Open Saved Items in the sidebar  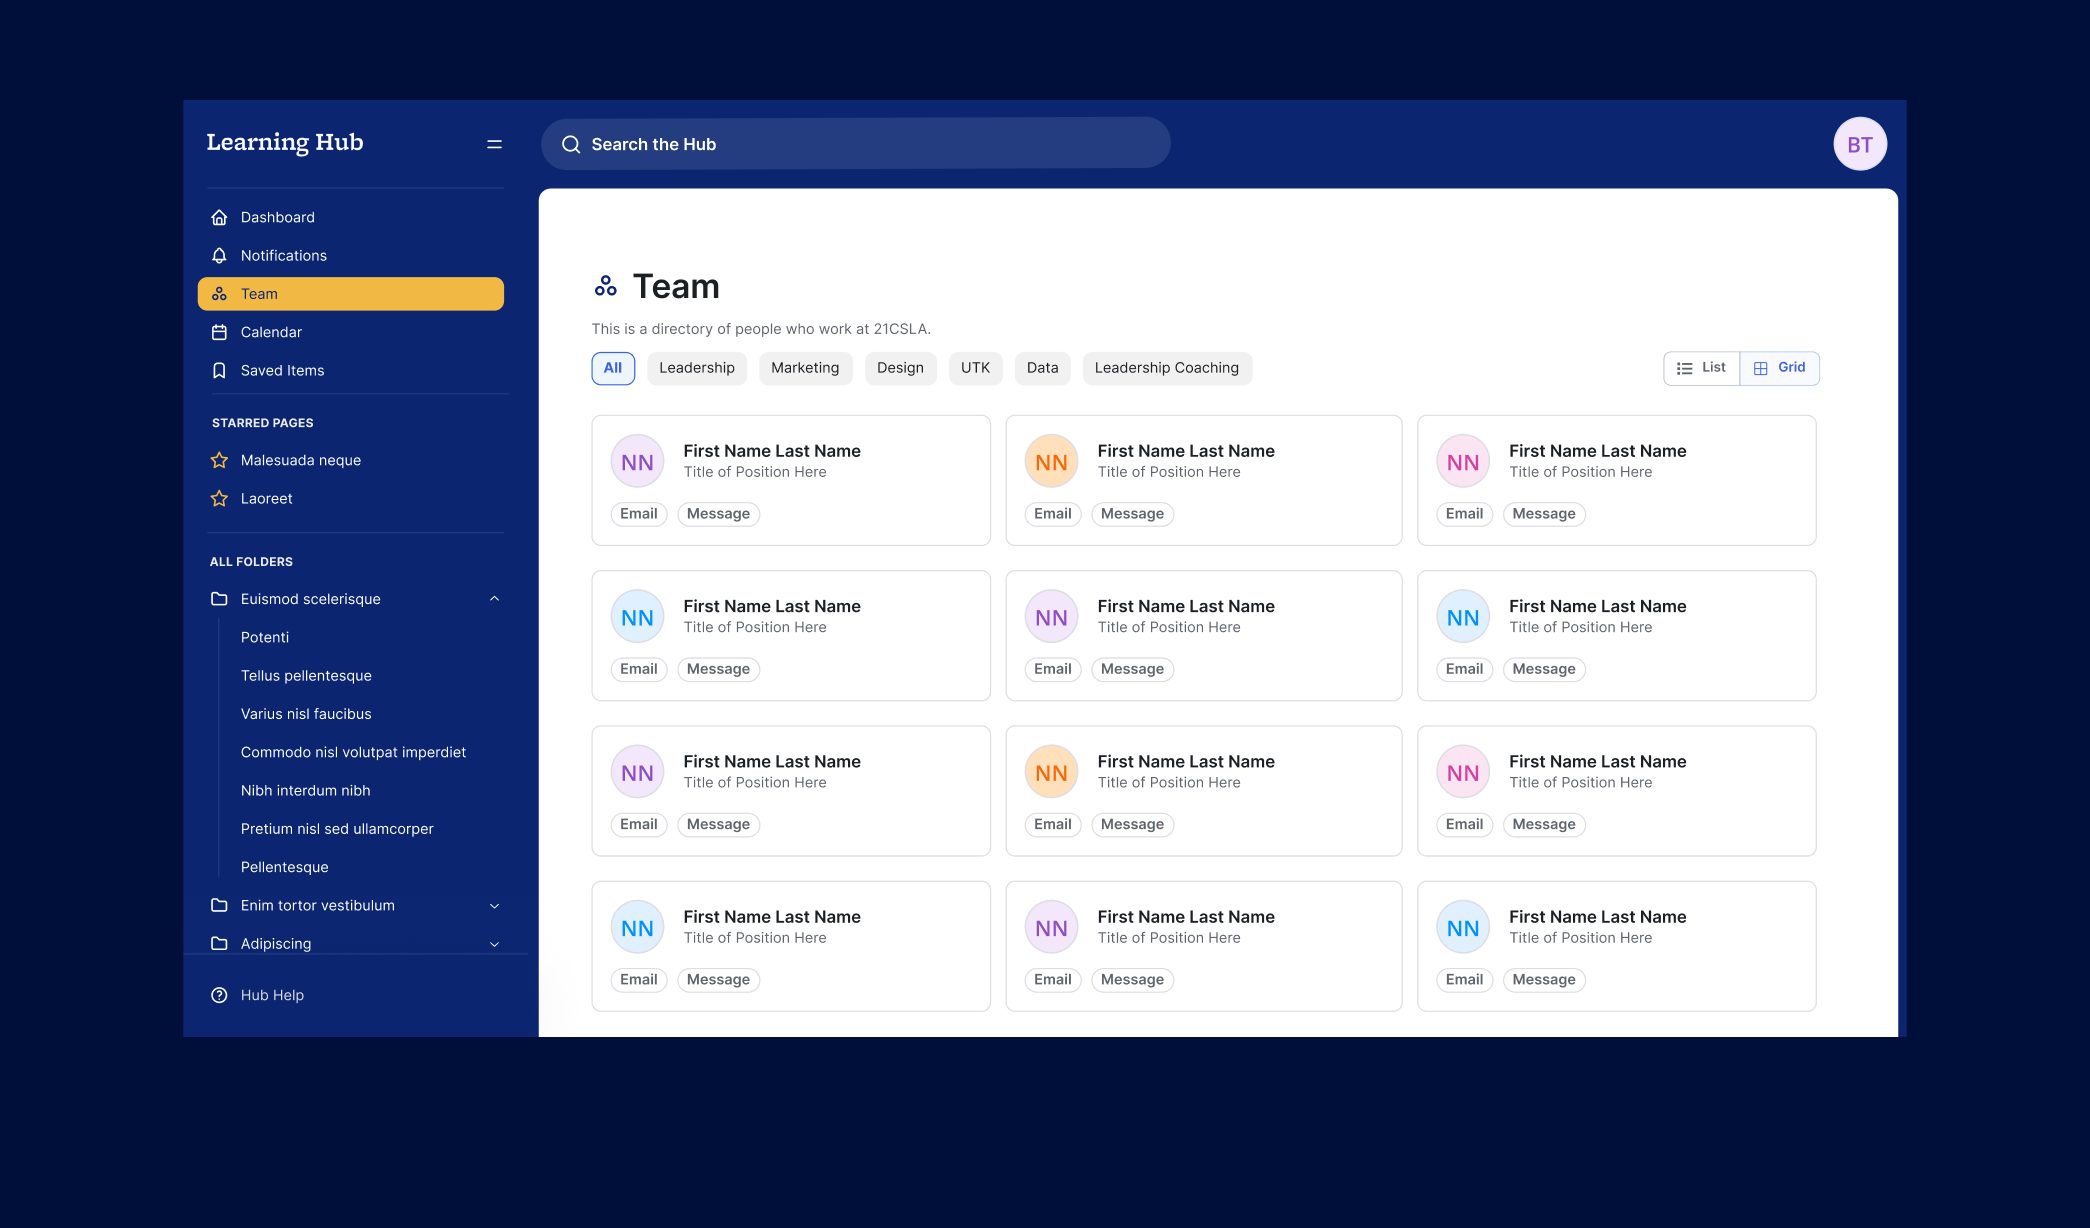351,370
